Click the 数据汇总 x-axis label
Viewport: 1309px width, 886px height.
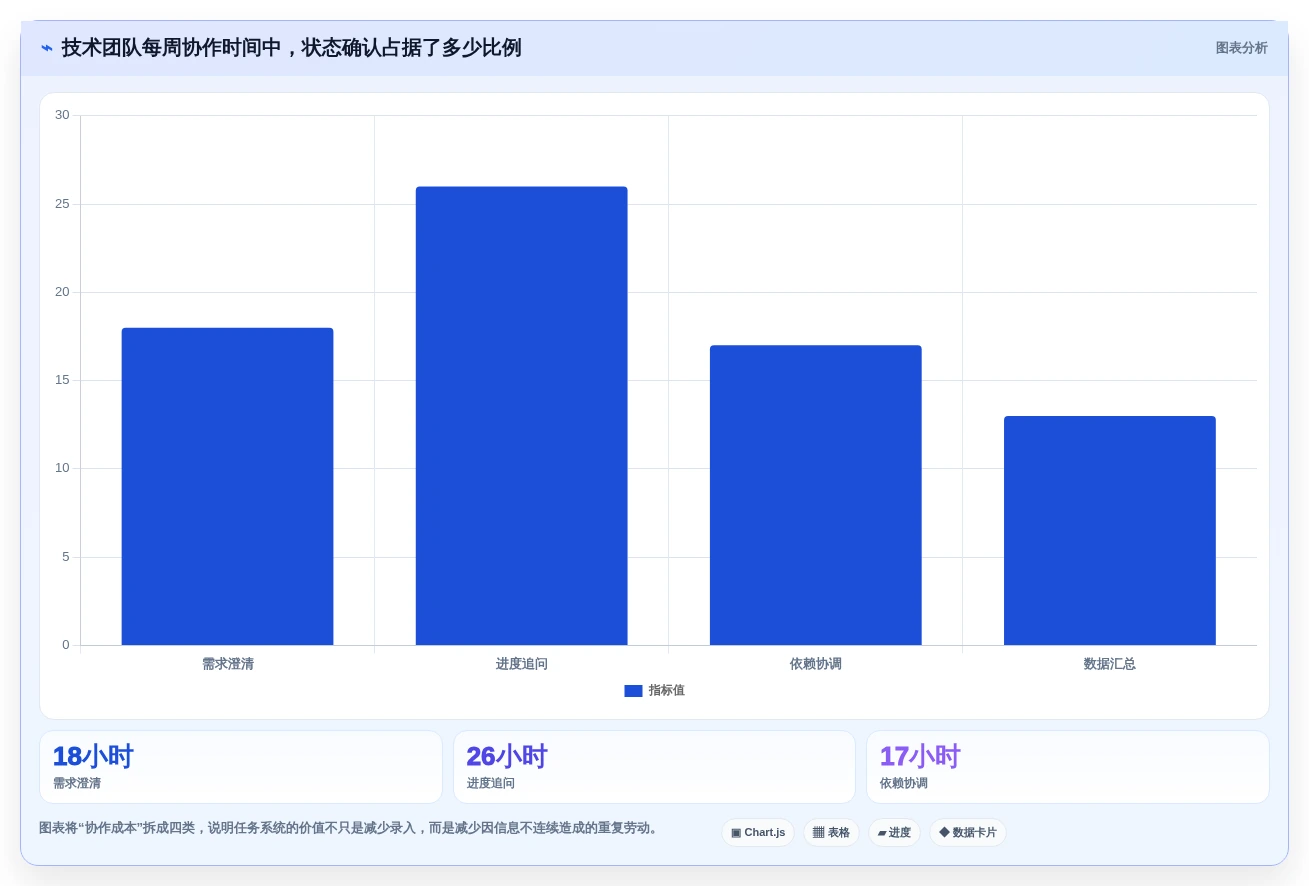1110,664
